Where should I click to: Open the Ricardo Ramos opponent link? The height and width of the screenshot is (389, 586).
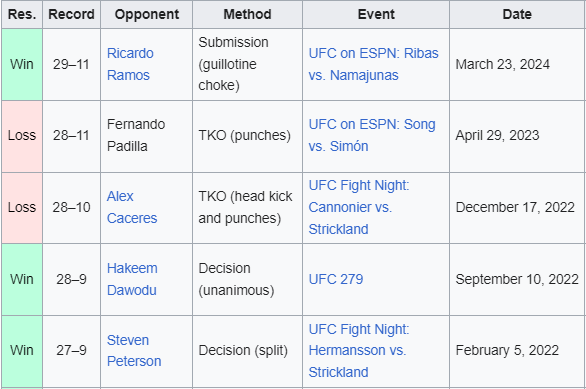coord(130,64)
